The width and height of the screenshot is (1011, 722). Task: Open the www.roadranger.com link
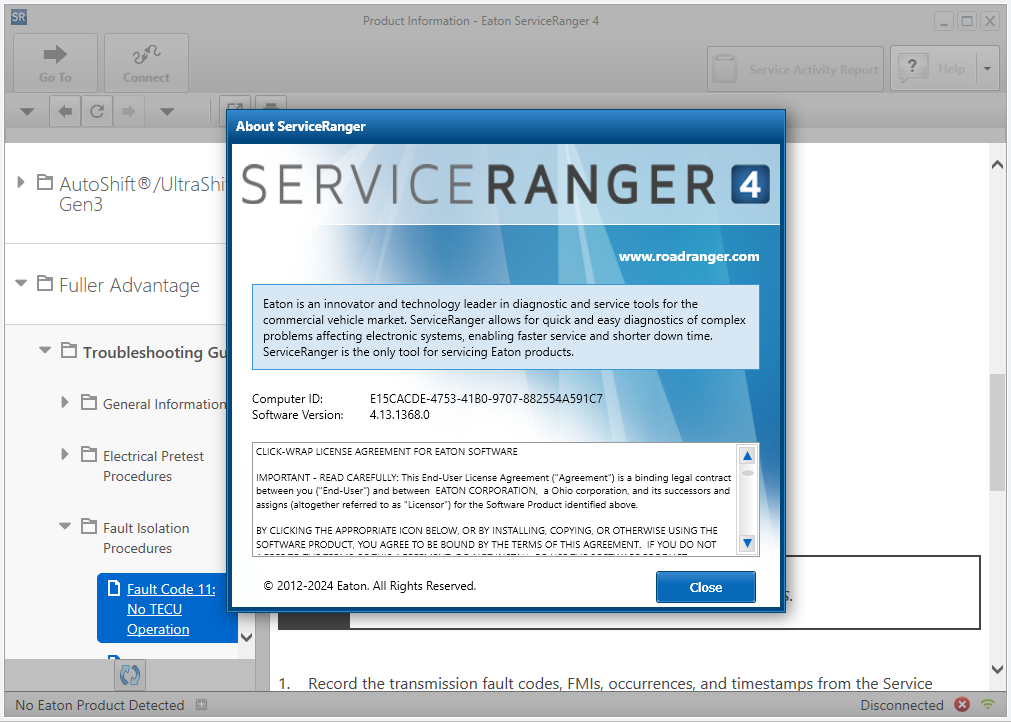point(688,256)
